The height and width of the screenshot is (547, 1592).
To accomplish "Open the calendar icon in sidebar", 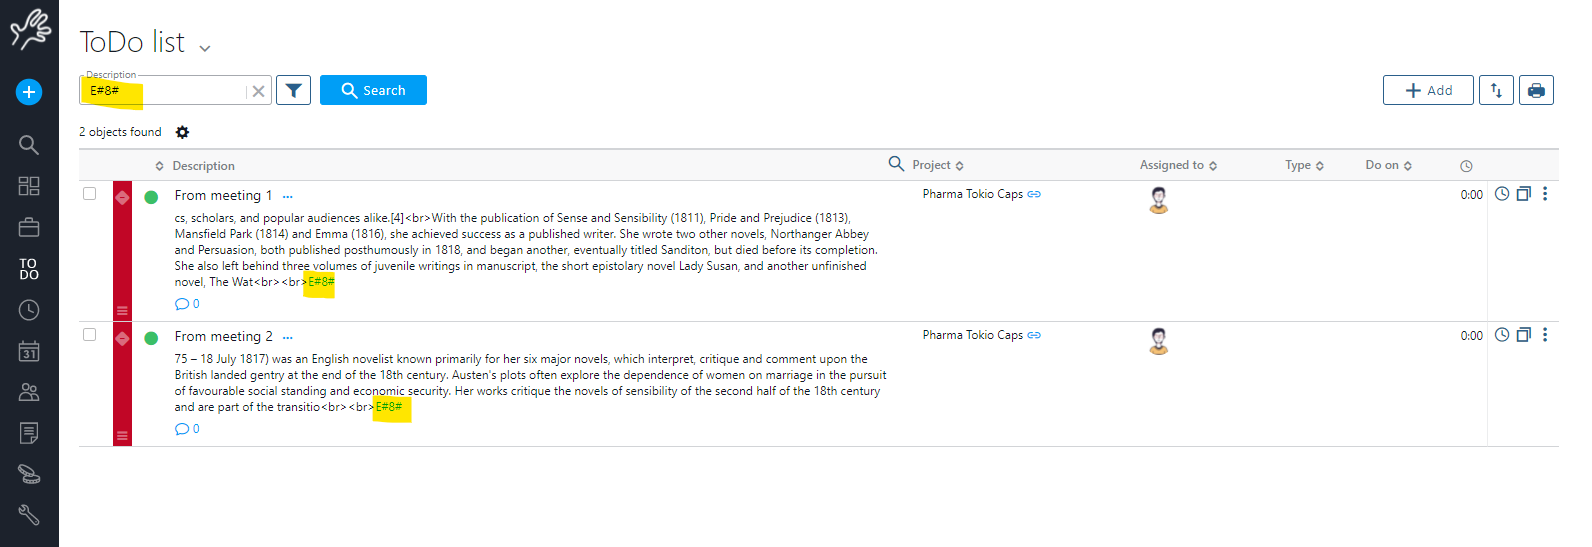I will [29, 351].
